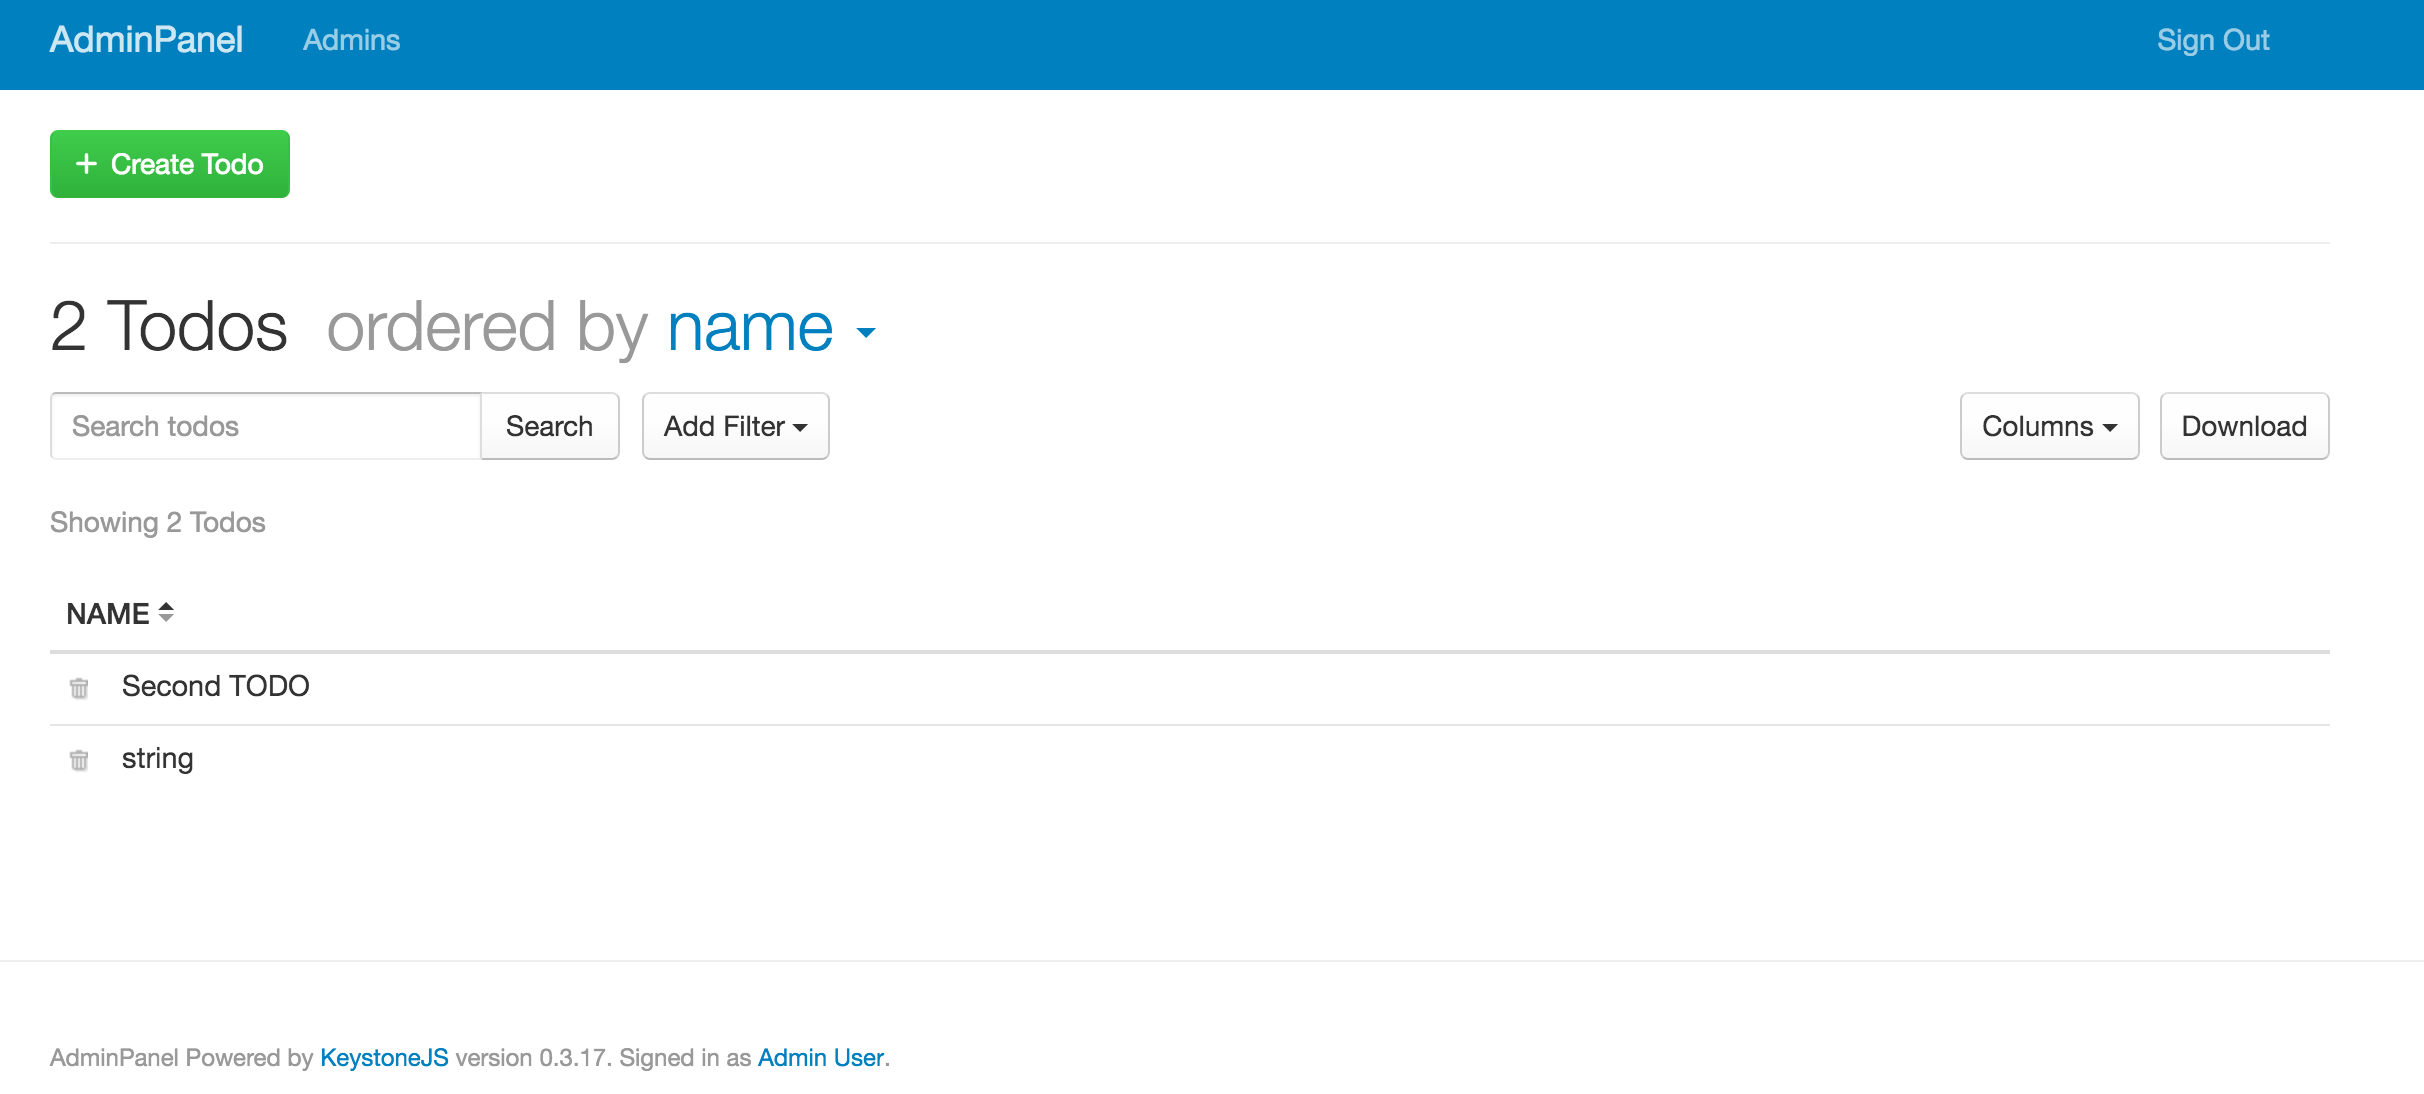
Task: Click the Add Filter dropdown arrow icon
Action: [802, 426]
